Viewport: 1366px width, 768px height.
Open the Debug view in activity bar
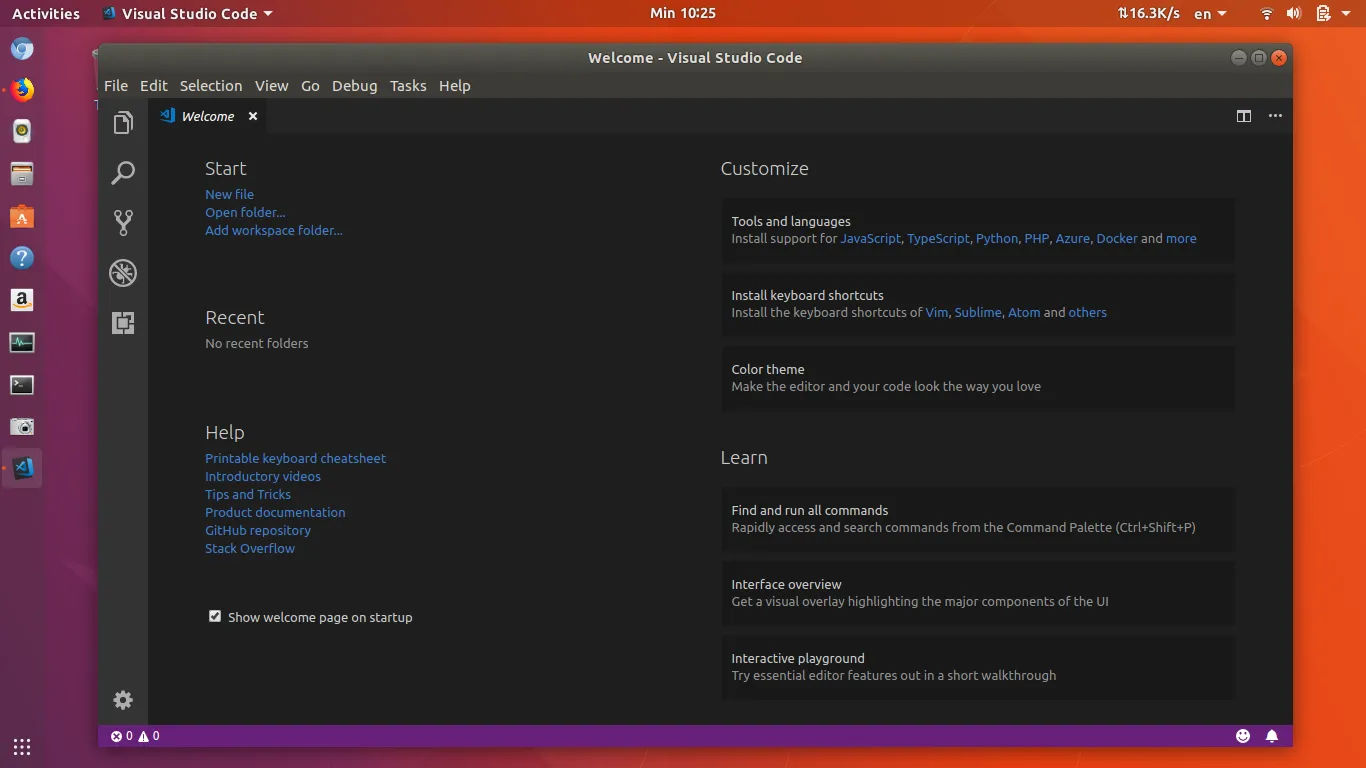tap(123, 273)
